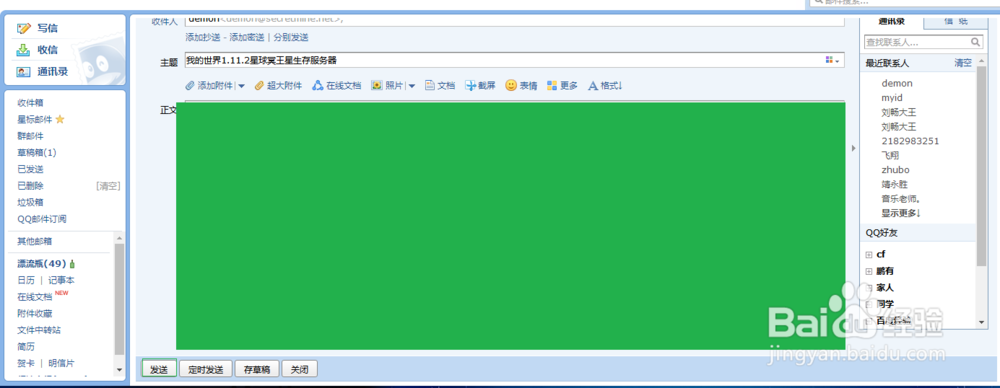Open 在线文档 in the left sidebar

coord(35,297)
